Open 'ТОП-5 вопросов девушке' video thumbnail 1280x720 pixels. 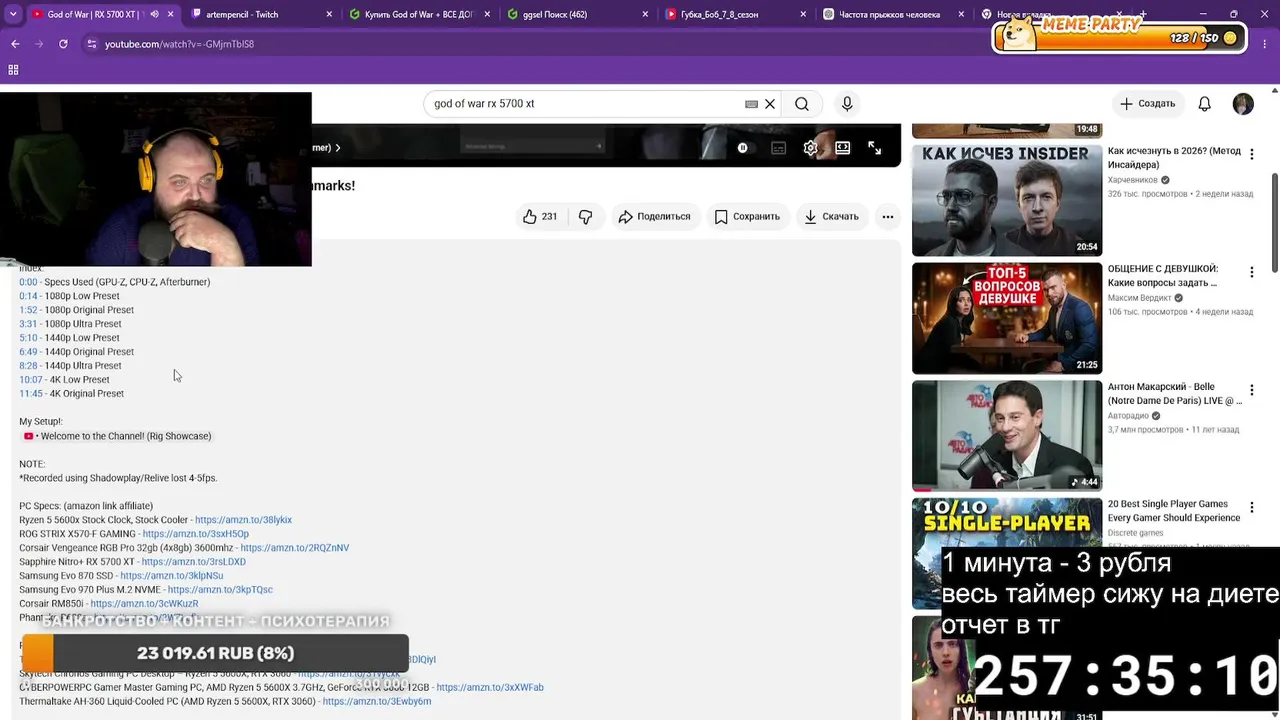[x=1007, y=318]
